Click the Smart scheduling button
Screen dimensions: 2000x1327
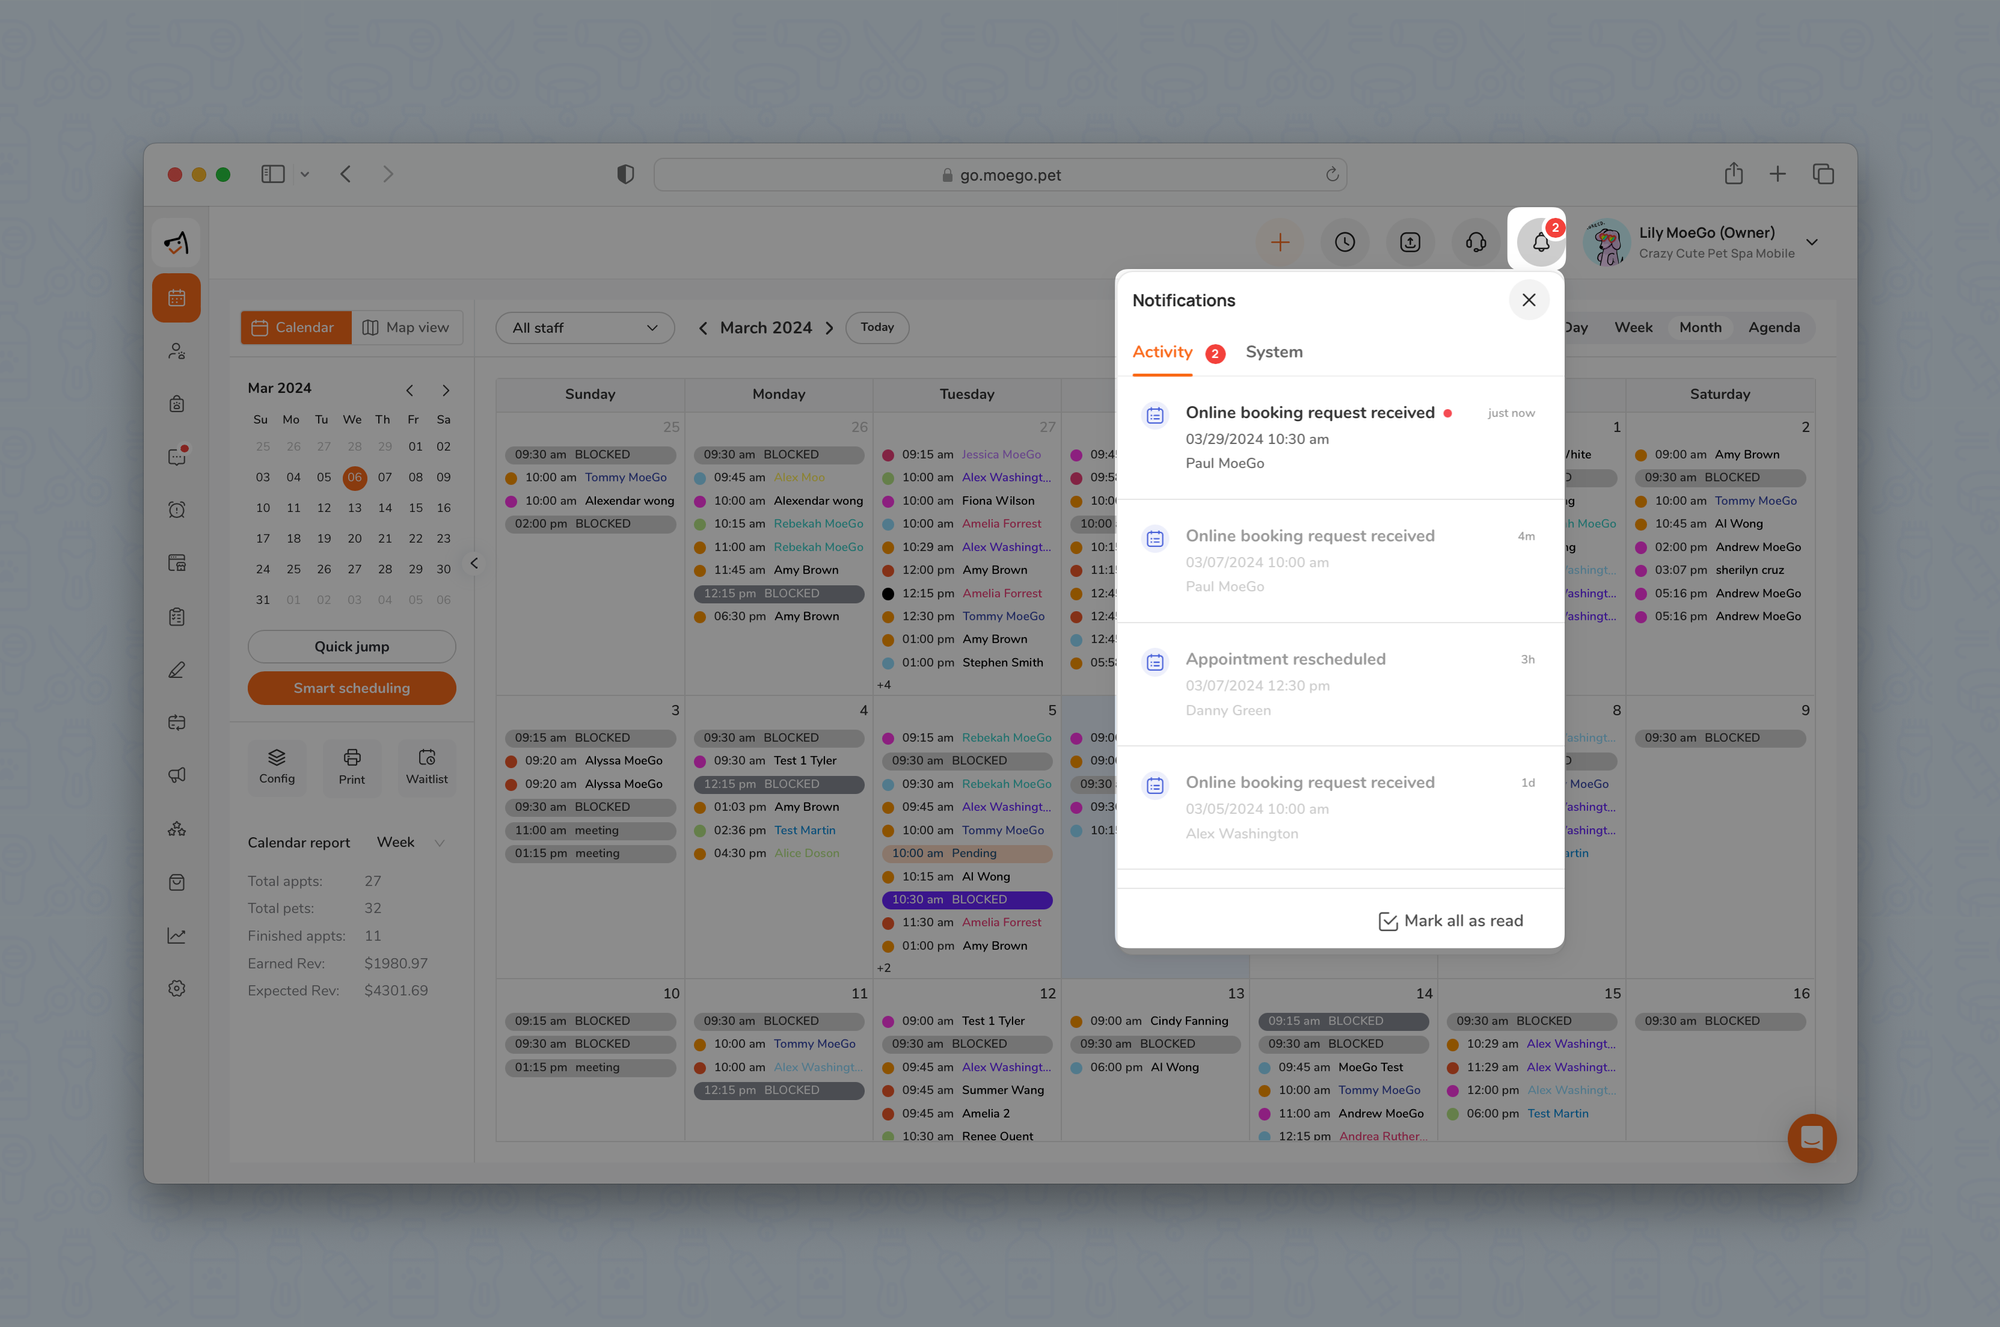[x=352, y=688]
